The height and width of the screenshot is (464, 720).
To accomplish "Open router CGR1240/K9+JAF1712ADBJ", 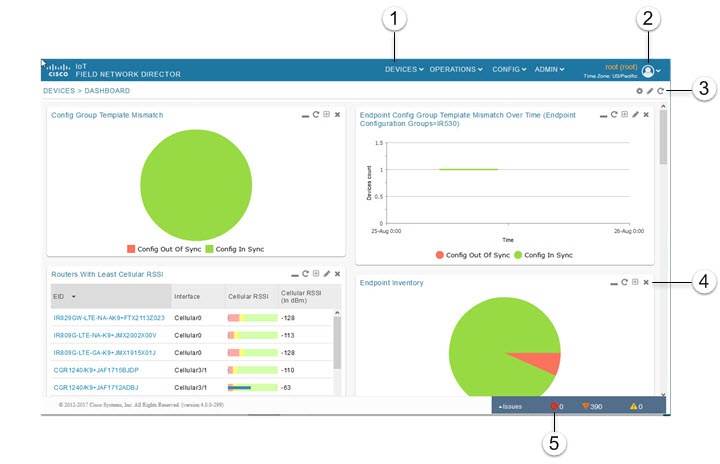I will 96,388.
